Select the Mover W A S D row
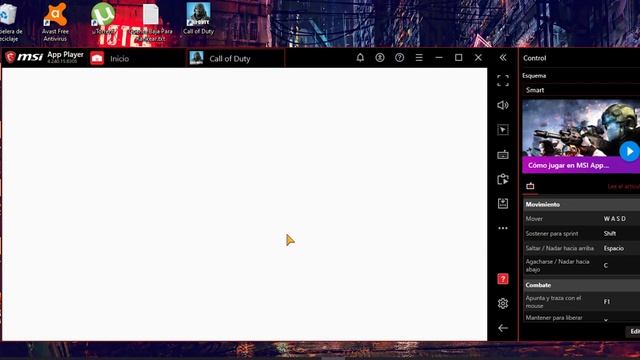The width and height of the screenshot is (640, 360). (582, 219)
